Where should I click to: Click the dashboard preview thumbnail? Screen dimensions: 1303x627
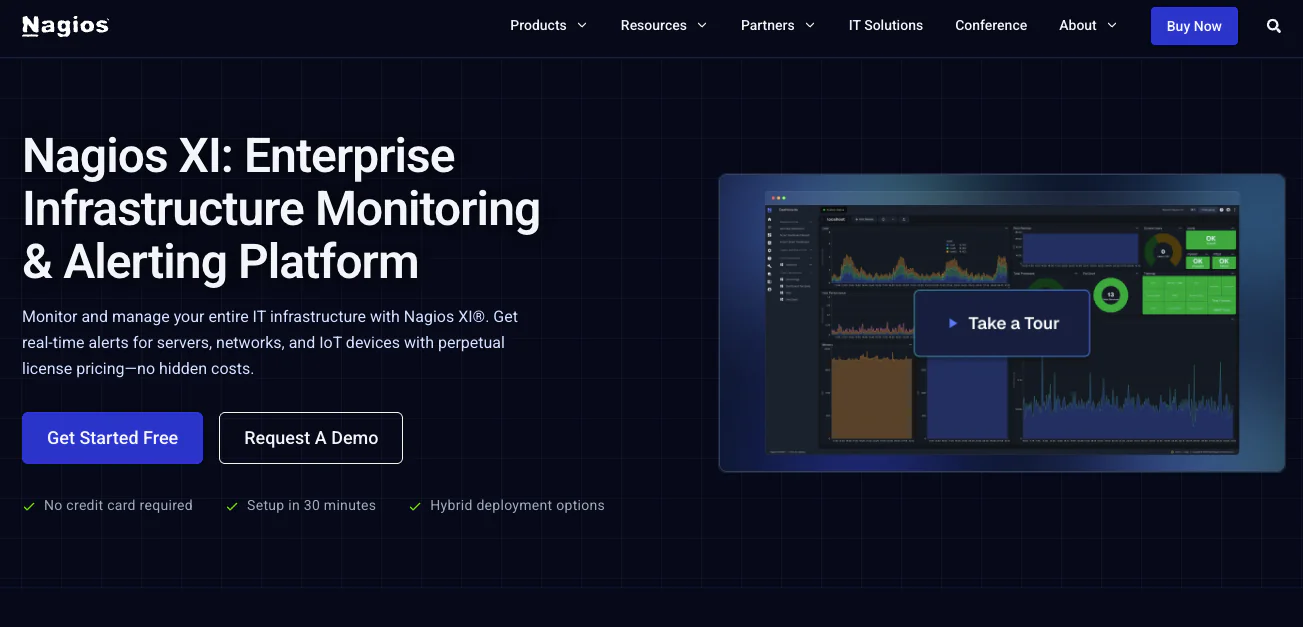tap(1002, 322)
